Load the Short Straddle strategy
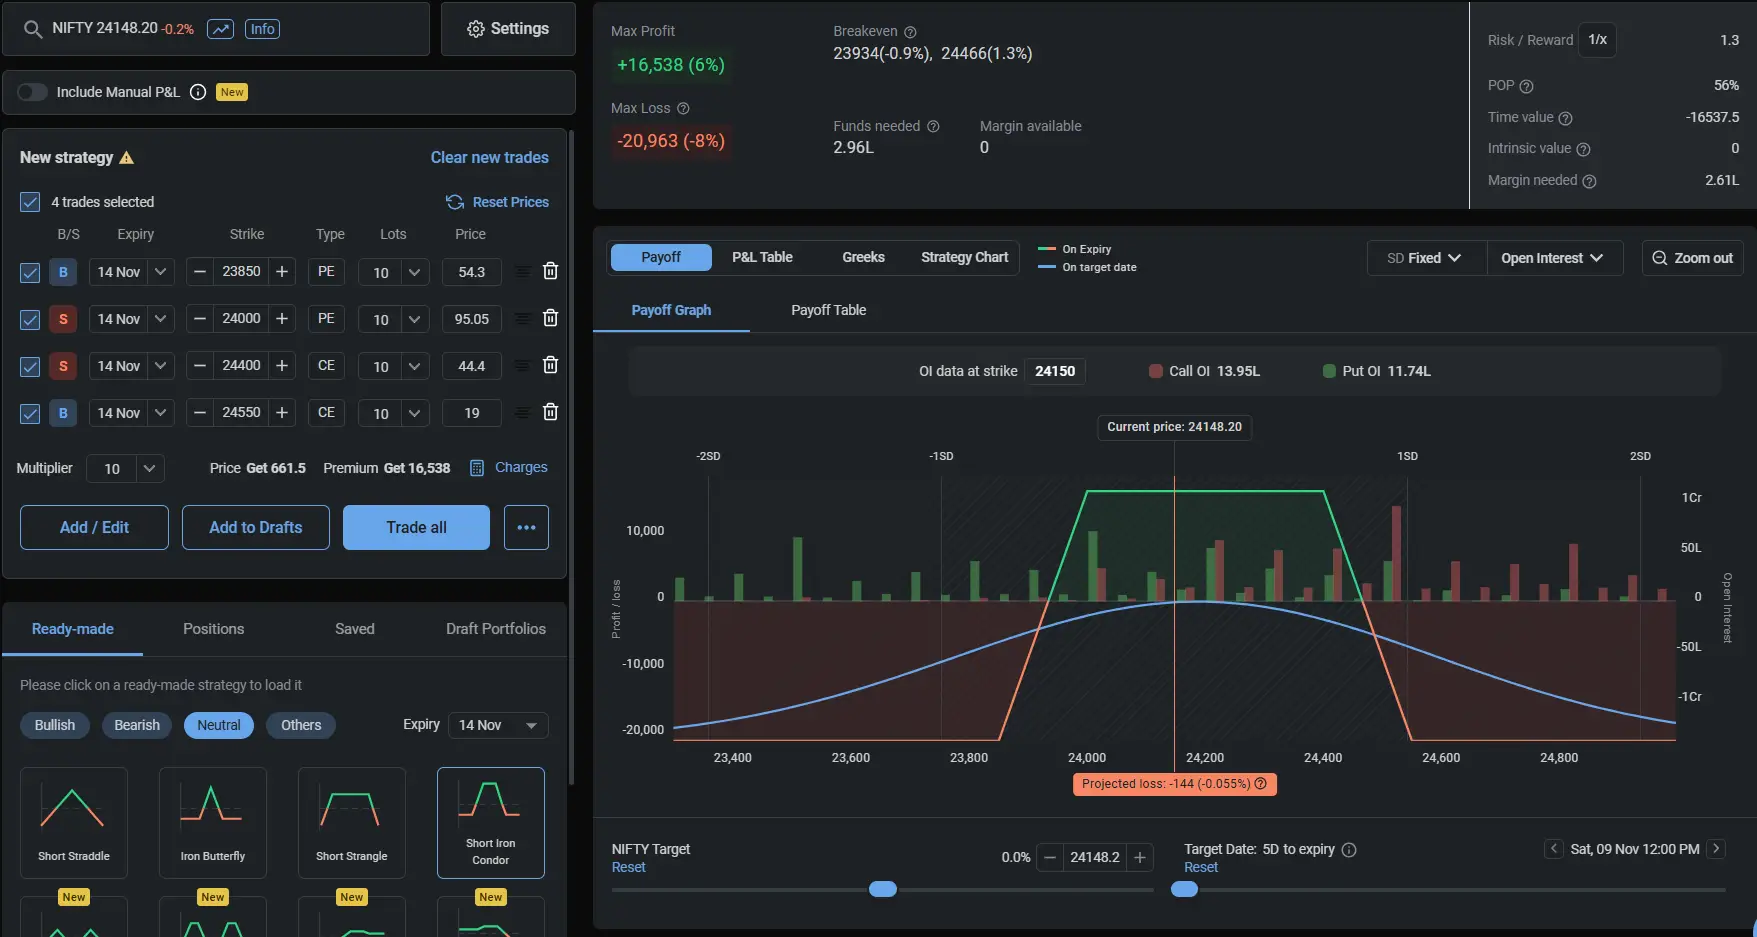This screenshot has height=937, width=1757. point(74,822)
